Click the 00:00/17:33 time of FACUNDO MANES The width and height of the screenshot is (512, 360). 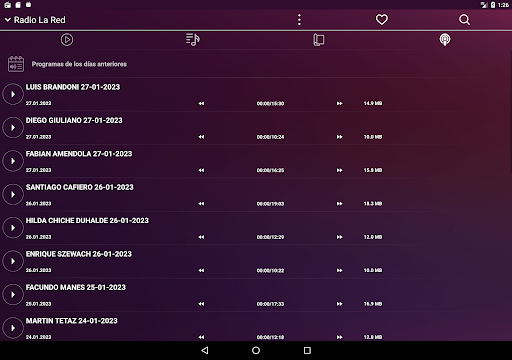coord(270,304)
